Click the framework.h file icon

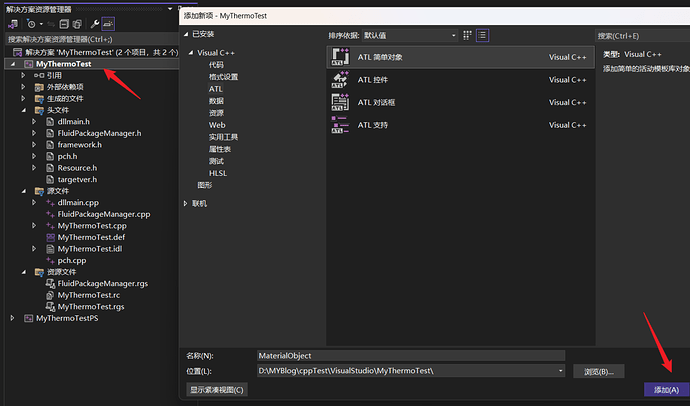[x=50, y=145]
